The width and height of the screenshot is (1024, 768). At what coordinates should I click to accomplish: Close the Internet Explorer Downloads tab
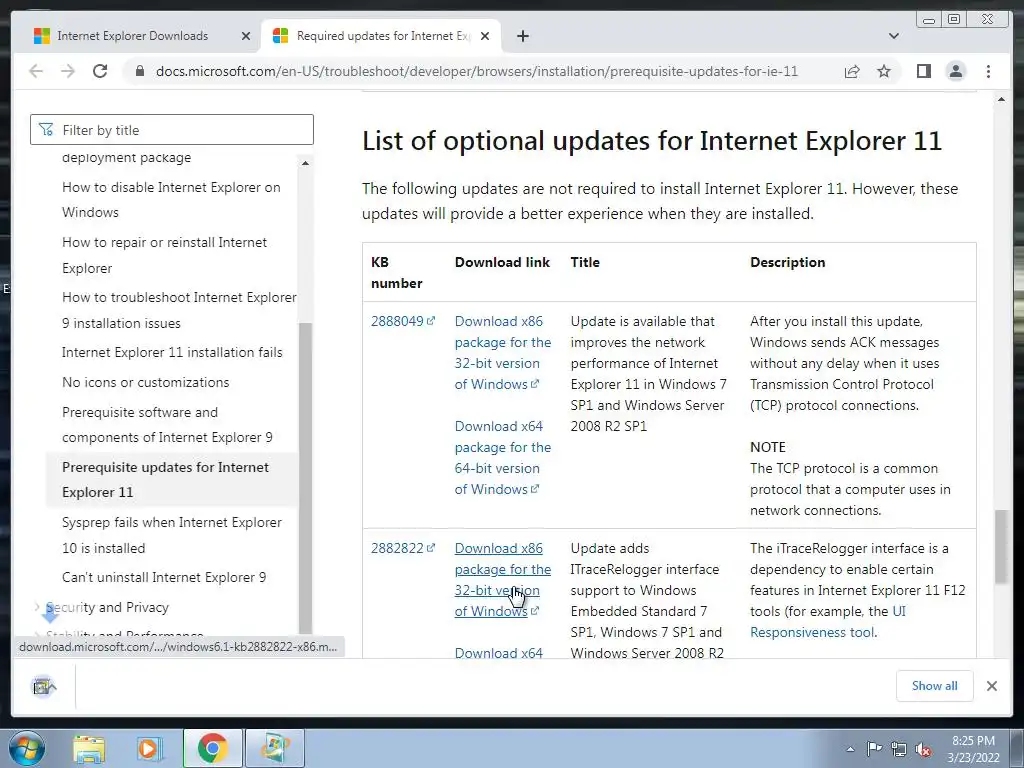(x=246, y=36)
